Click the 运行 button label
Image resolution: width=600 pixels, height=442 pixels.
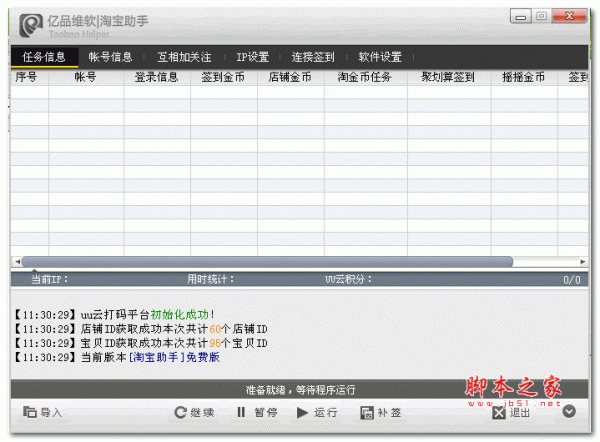click(326, 413)
